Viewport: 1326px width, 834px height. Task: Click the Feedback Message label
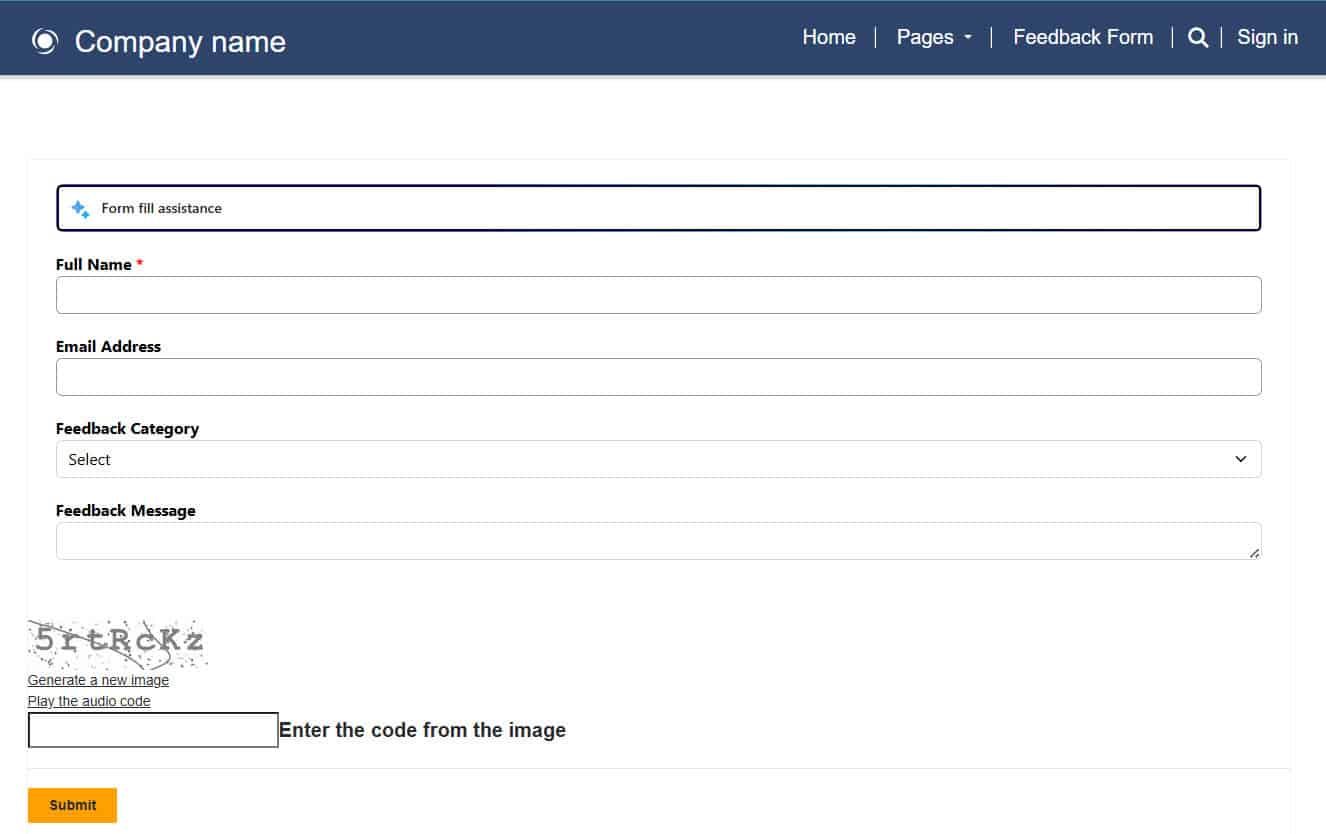(126, 511)
